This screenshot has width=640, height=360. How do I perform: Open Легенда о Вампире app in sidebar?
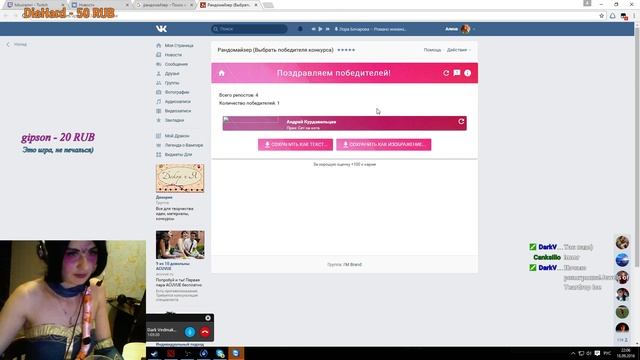coord(180,145)
